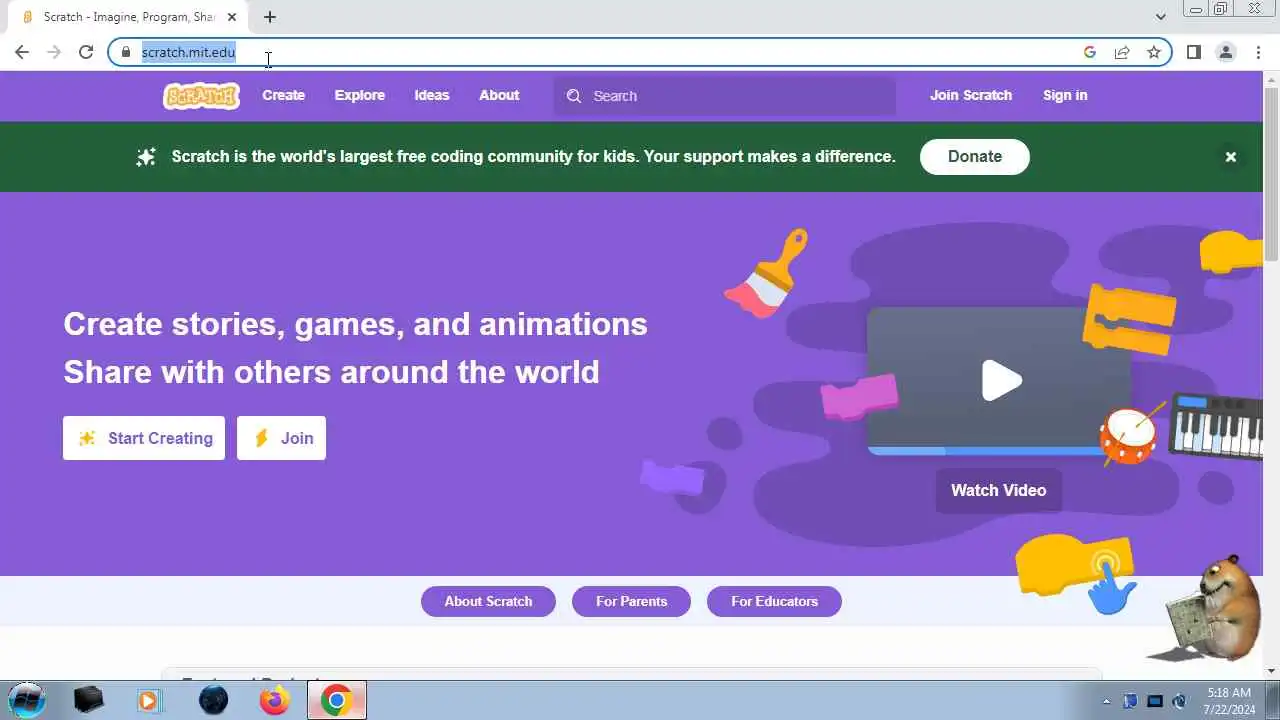Dismiss the donation banner
The height and width of the screenshot is (720, 1280).
pos(1231,157)
